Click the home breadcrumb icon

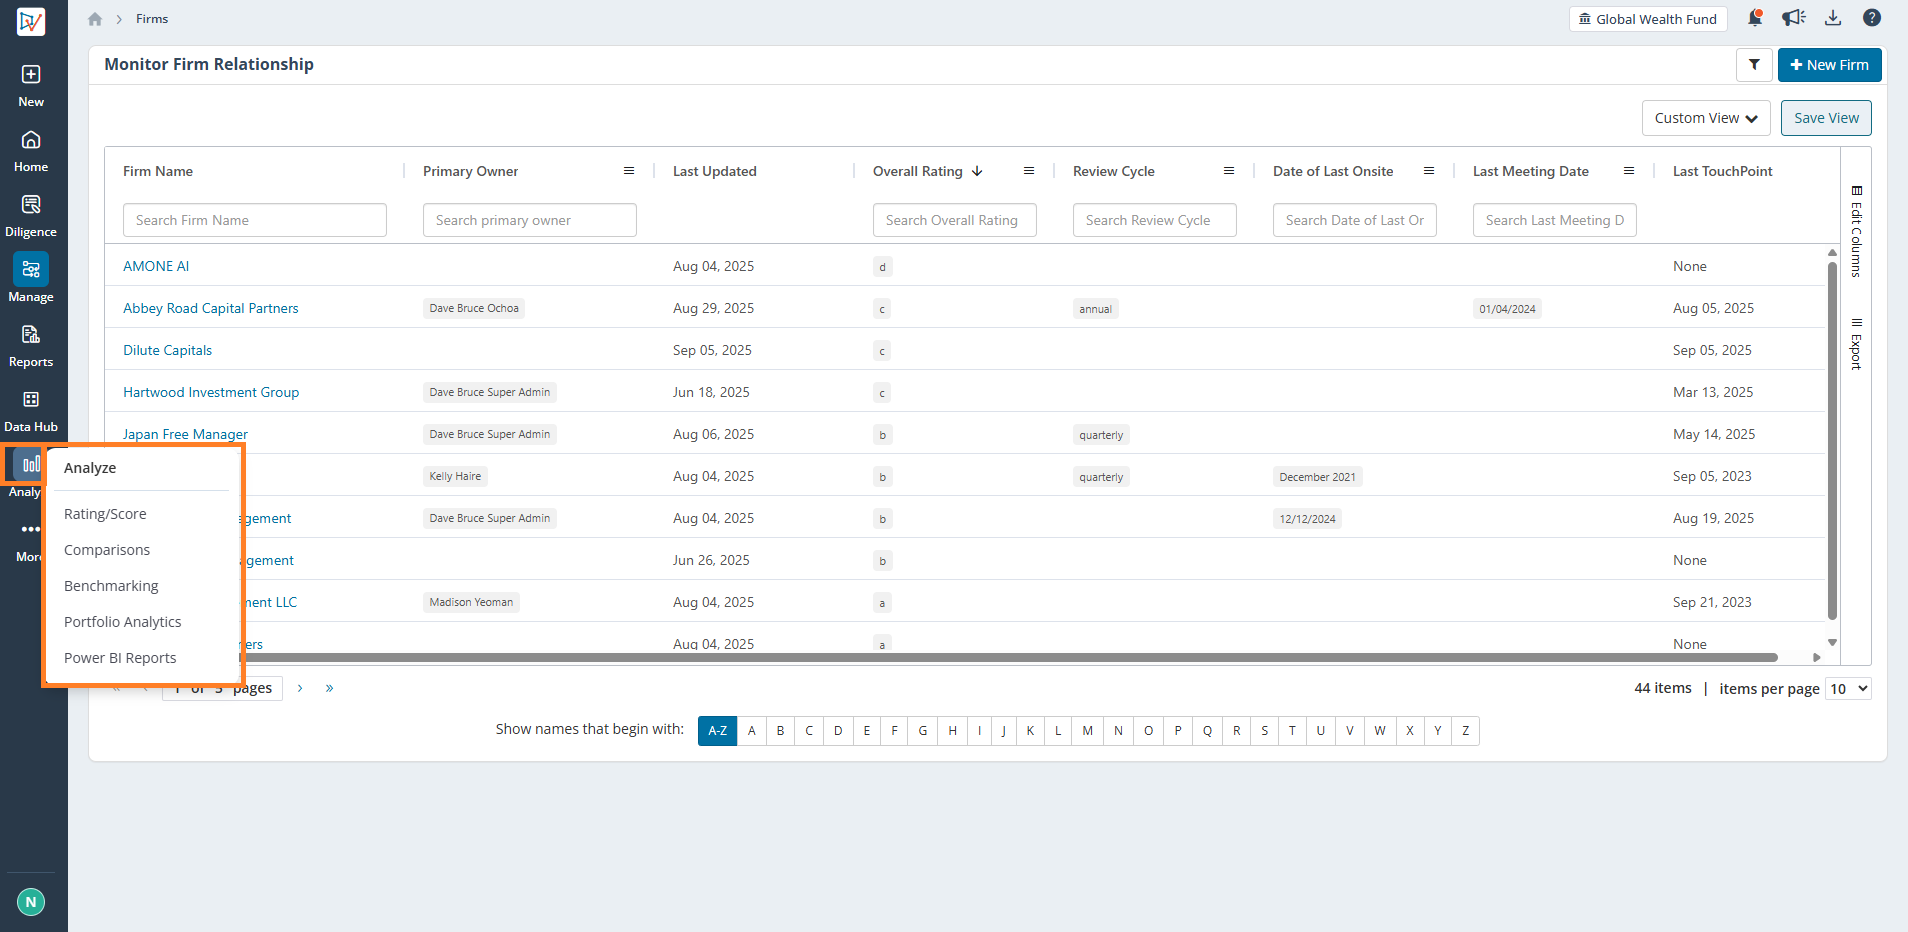(95, 19)
